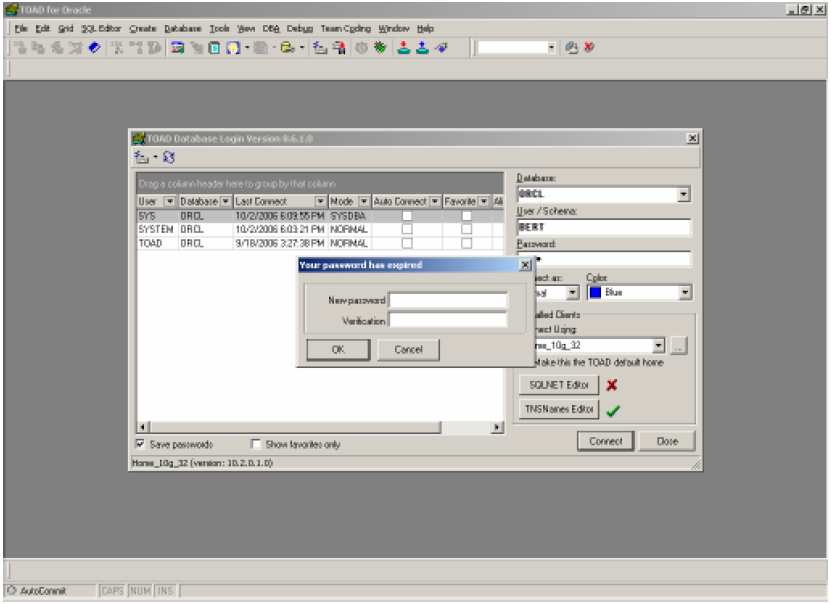Enable Show favorites only
Screen dimensions: 831x604
coord(256,443)
